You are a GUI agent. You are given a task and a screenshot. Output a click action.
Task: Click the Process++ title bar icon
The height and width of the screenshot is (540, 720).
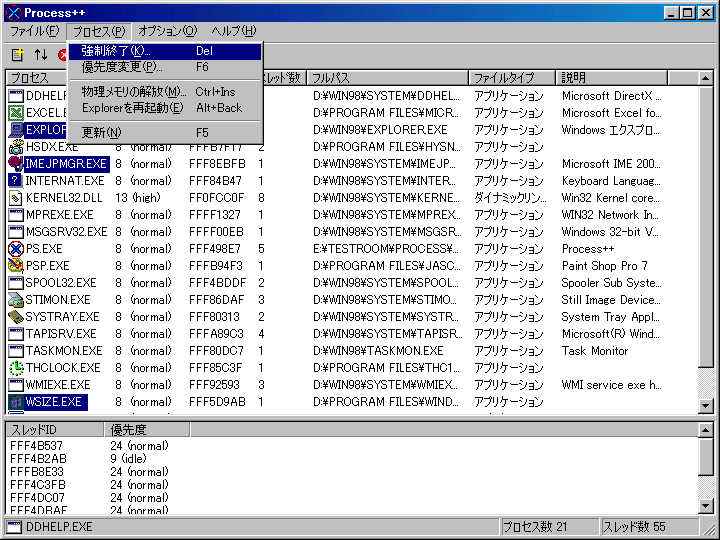point(14,12)
